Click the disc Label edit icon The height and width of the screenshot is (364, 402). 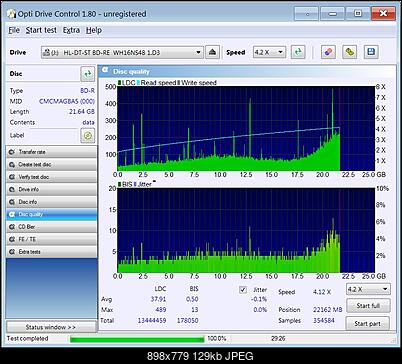(x=88, y=135)
